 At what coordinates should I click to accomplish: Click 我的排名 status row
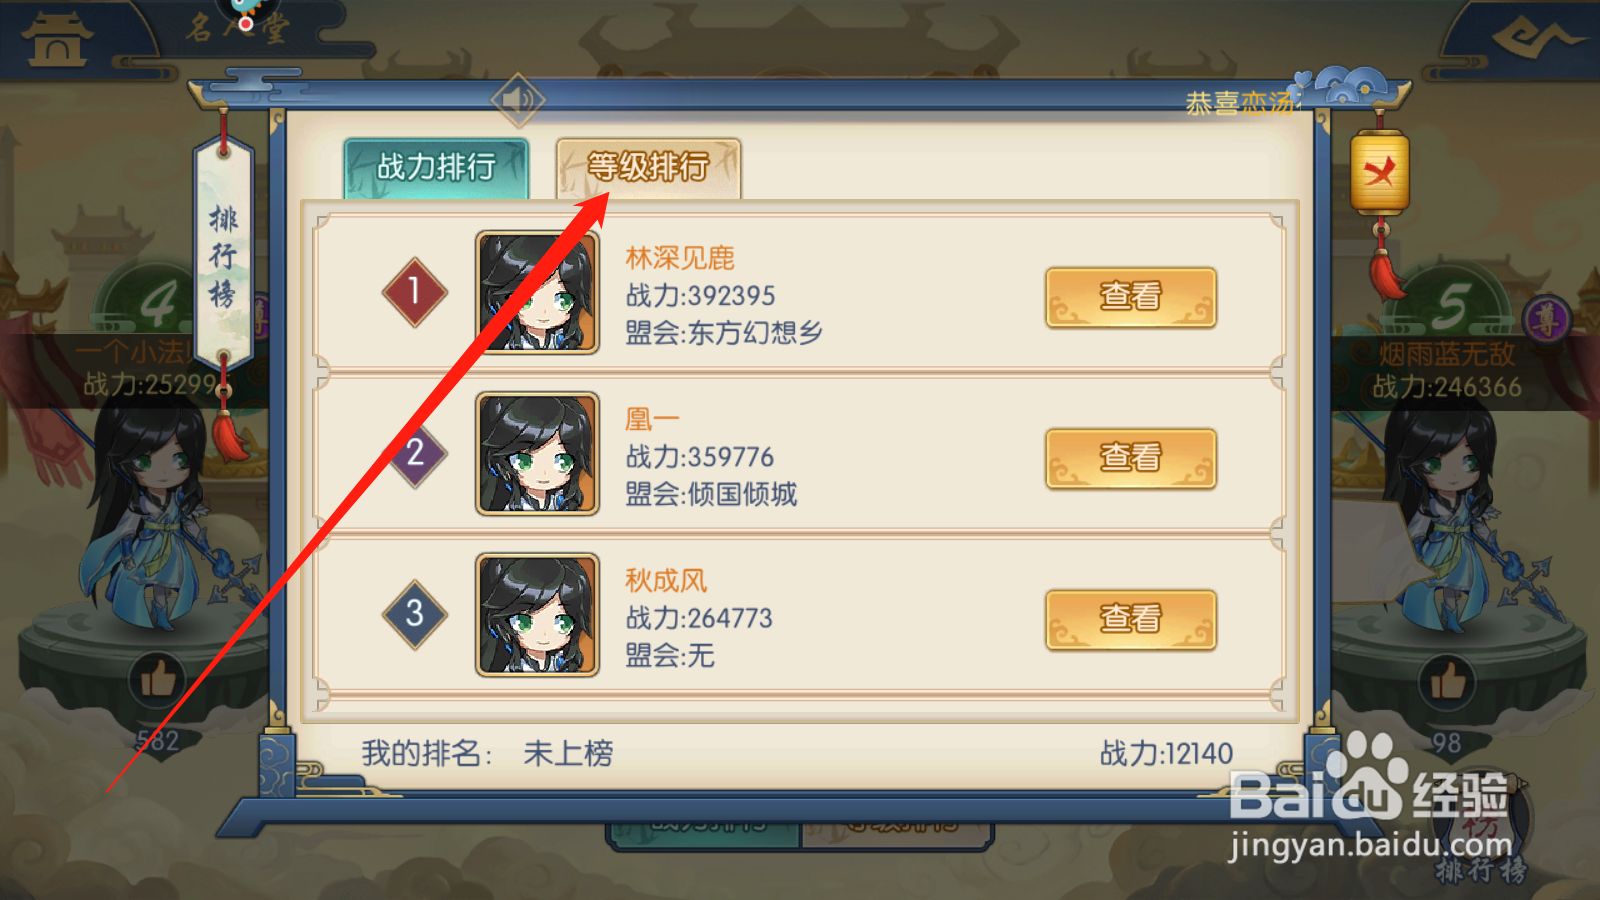[x=797, y=753]
